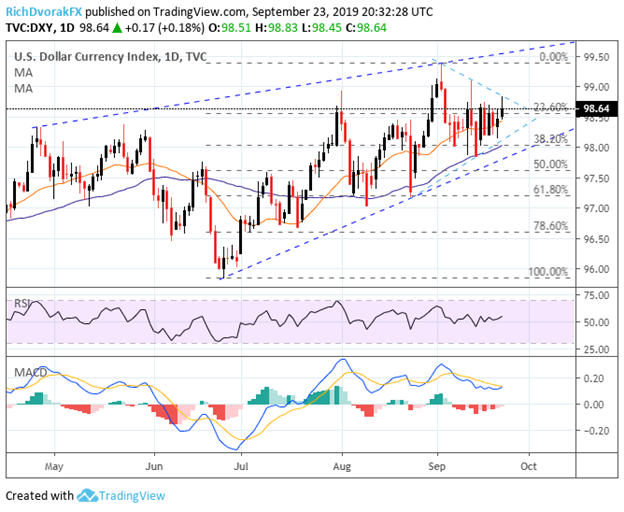Click the 23.60% Fibonacci level label
The height and width of the screenshot is (512, 624).
pos(551,107)
